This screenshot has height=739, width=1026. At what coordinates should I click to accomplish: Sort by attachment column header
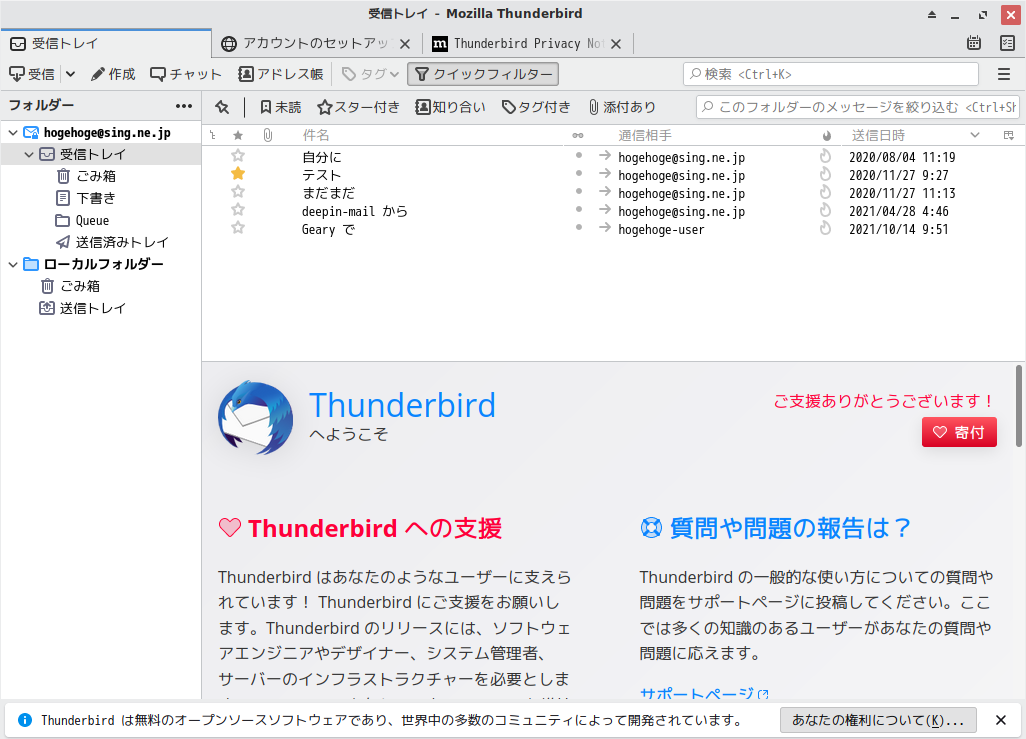(x=268, y=135)
